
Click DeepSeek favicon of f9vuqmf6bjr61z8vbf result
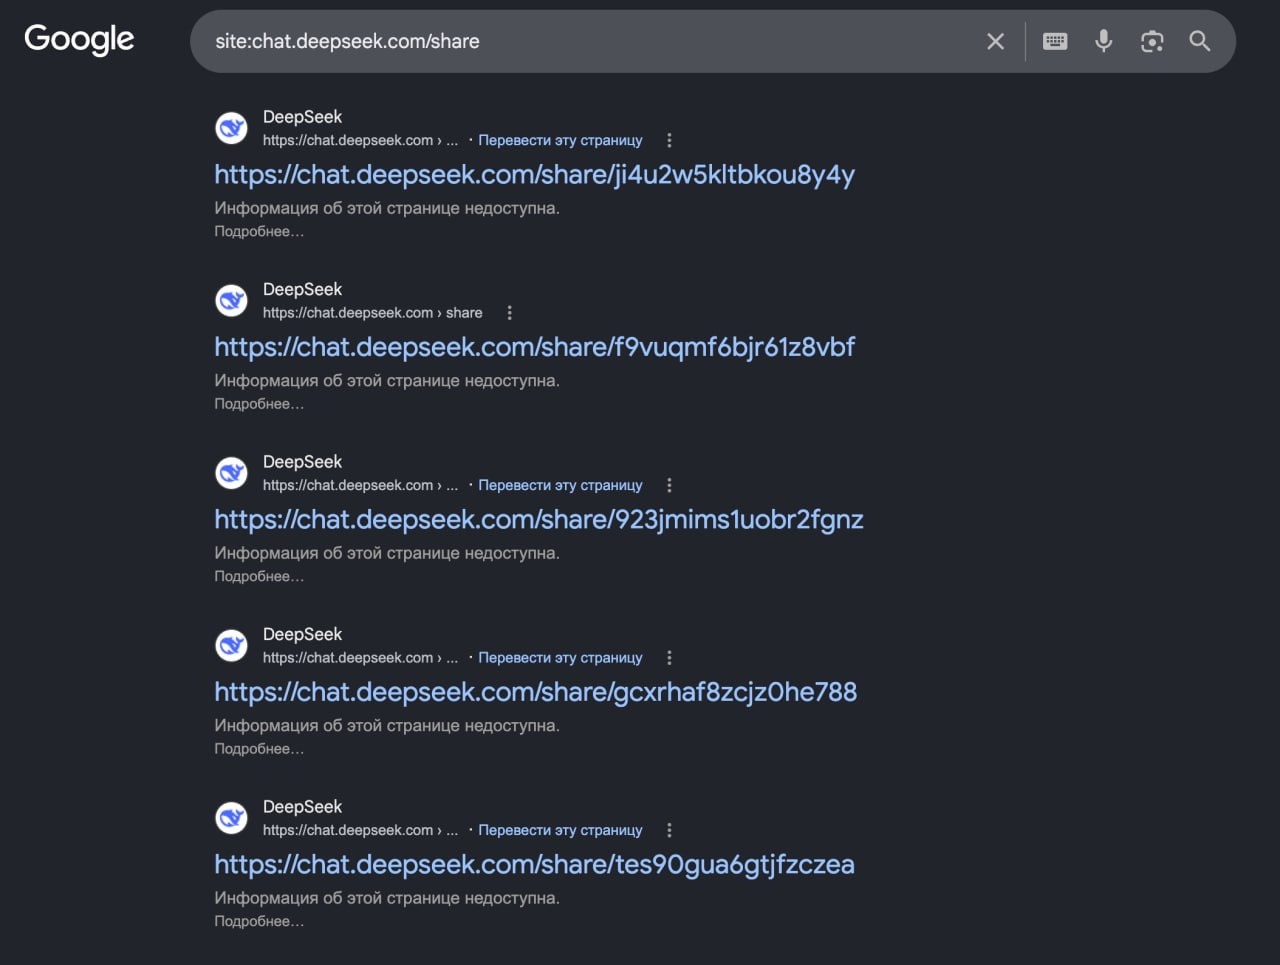coord(232,300)
